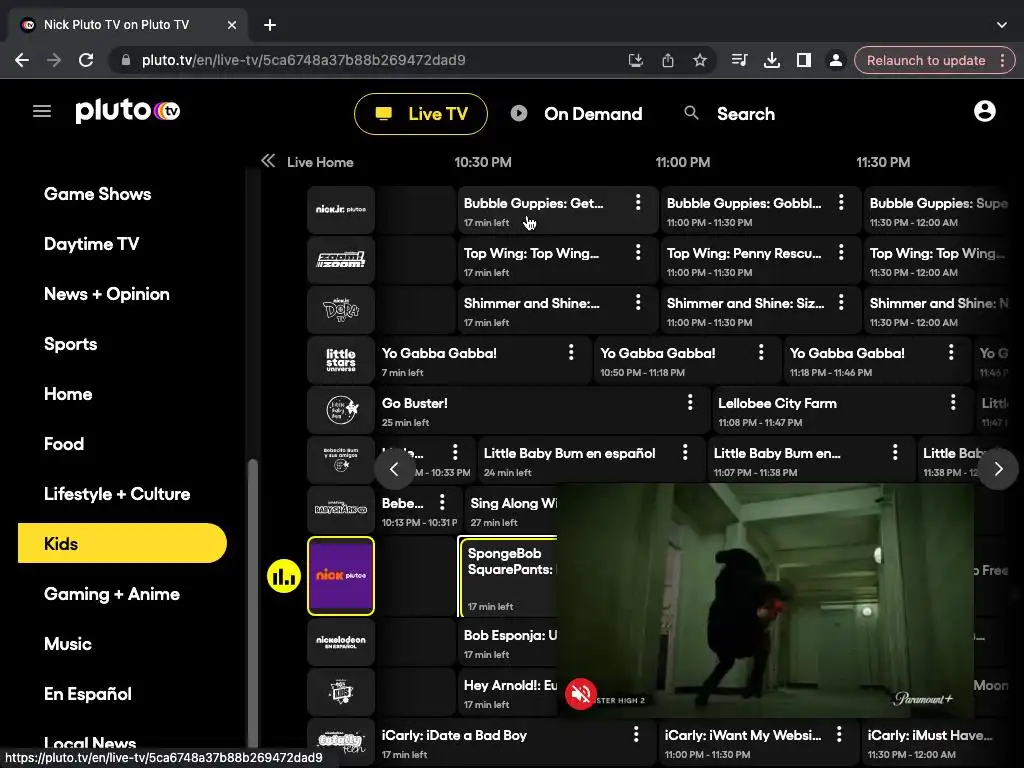Image resolution: width=1024 pixels, height=768 pixels.
Task: Open options for Yo Gabba Gabba! 7 min left
Action: coord(571,353)
